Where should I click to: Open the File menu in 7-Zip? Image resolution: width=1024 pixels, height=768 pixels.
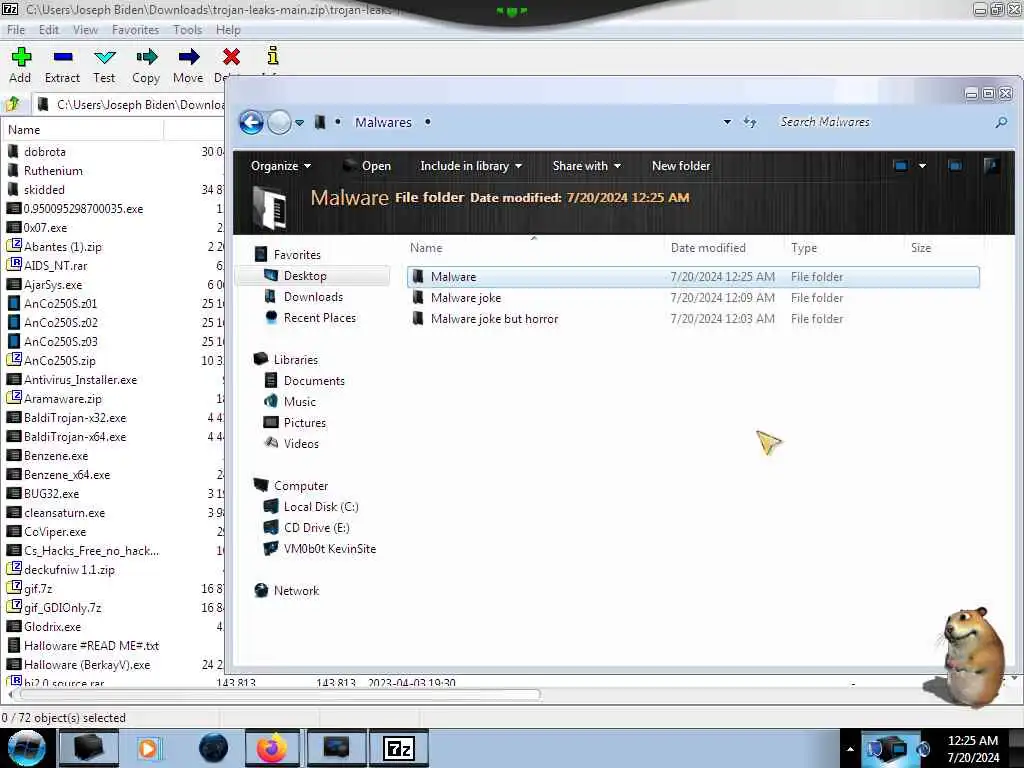16,30
